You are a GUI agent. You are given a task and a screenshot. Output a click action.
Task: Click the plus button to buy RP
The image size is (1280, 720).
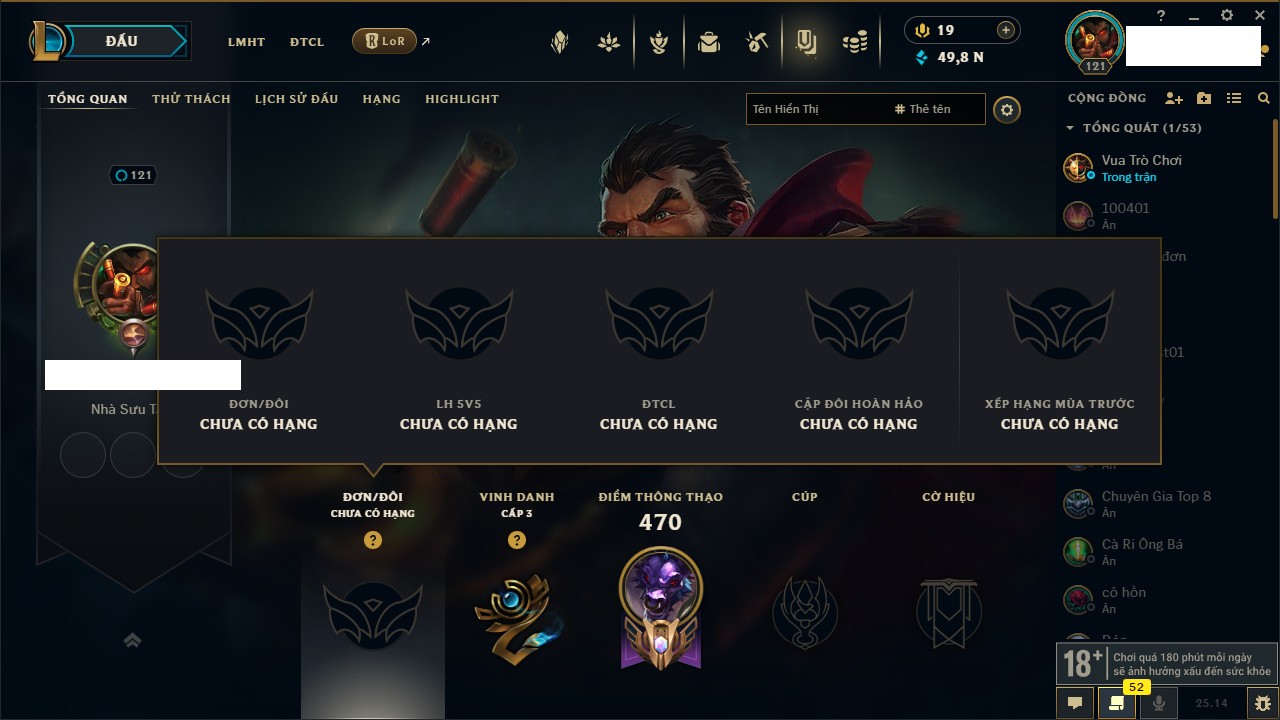1006,30
